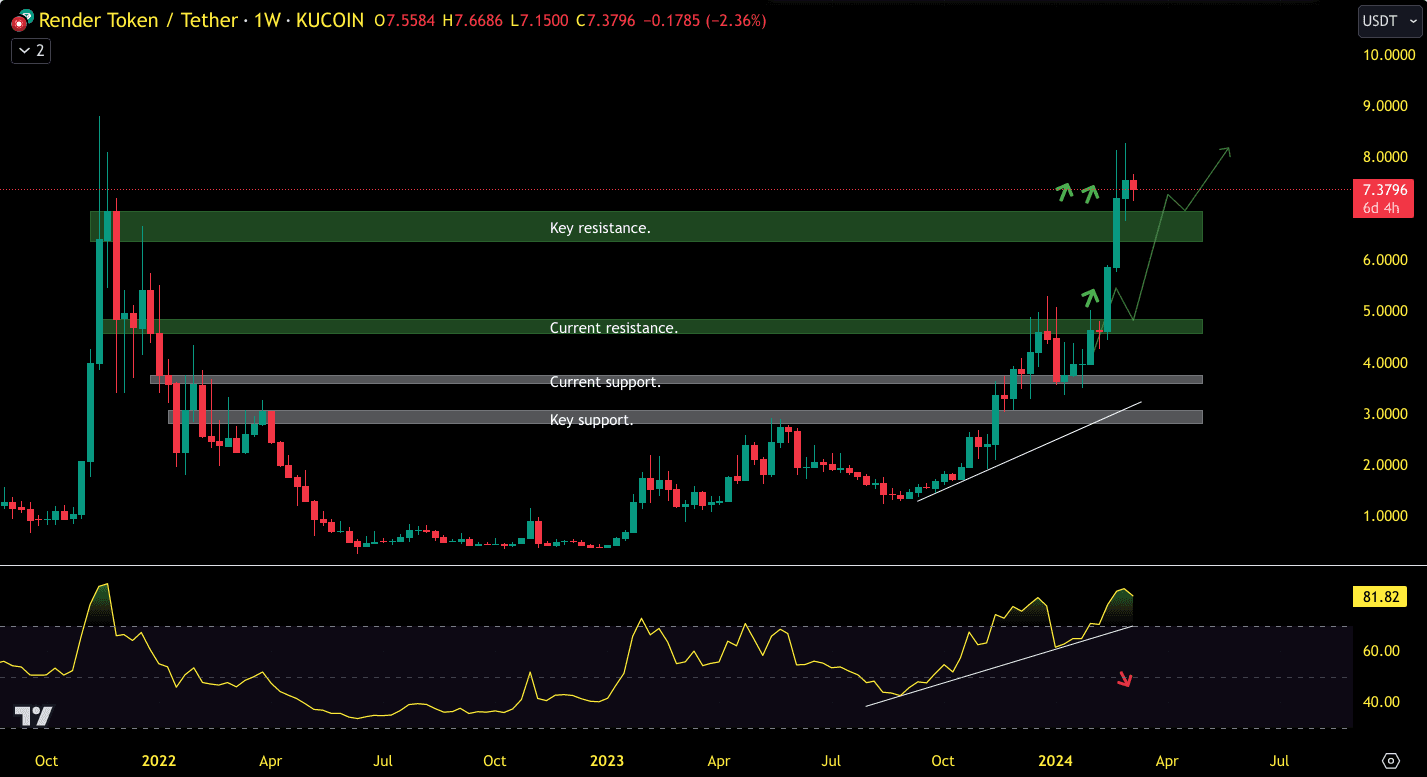Click the 2024 time axis label

(1056, 761)
